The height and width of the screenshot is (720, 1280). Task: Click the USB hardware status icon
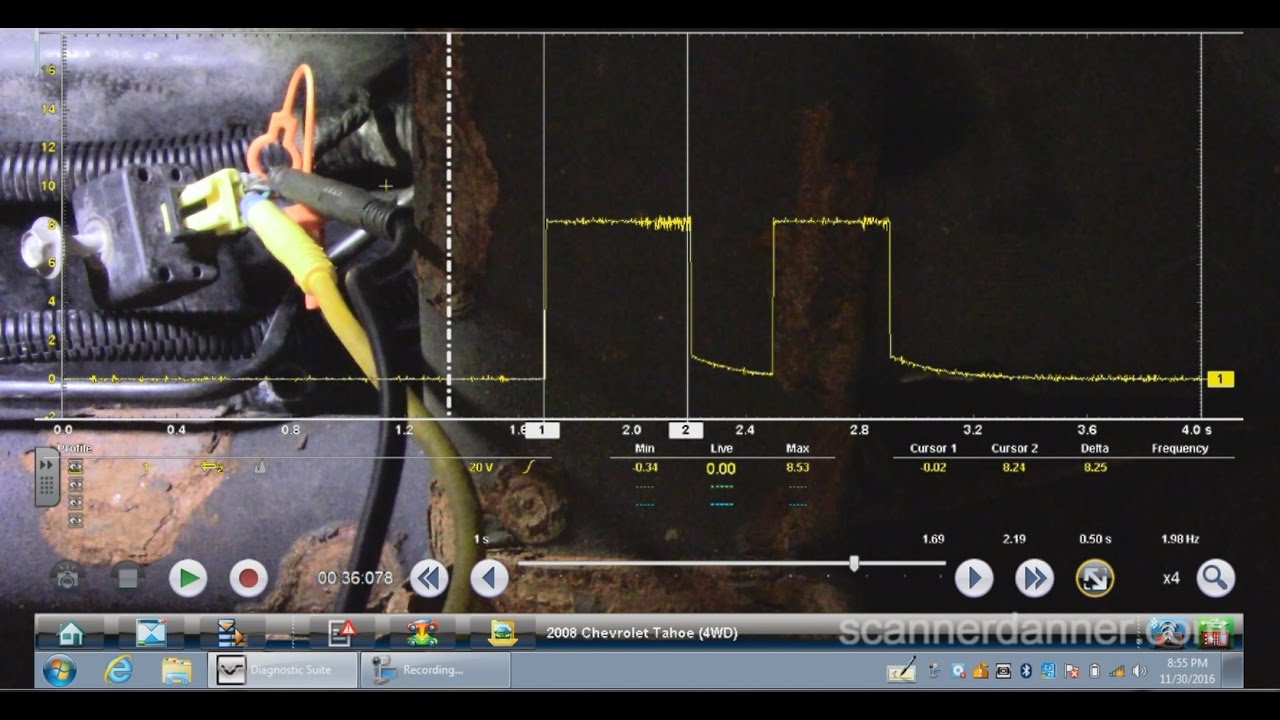[x=1215, y=633]
